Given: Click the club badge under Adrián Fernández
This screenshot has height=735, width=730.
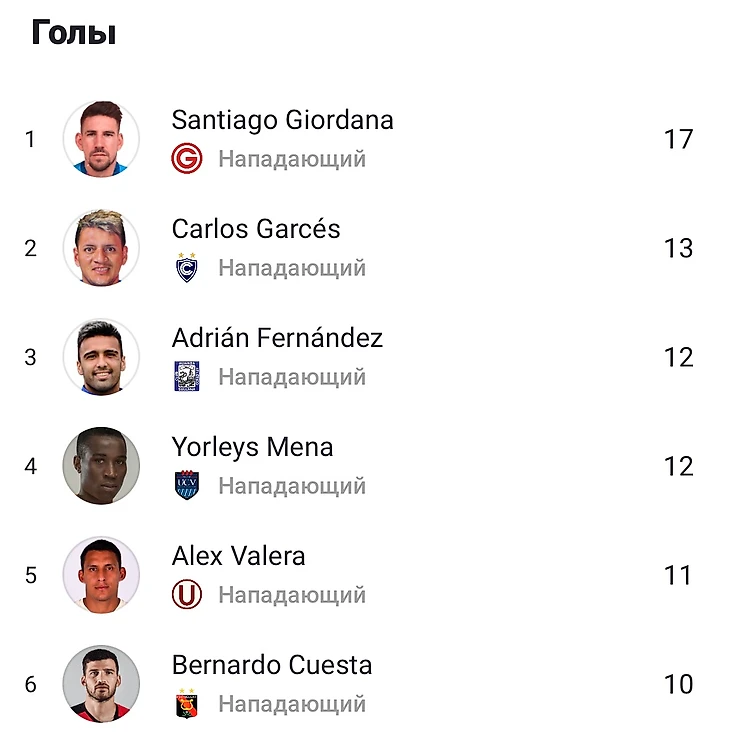Looking at the screenshot, I should (187, 377).
